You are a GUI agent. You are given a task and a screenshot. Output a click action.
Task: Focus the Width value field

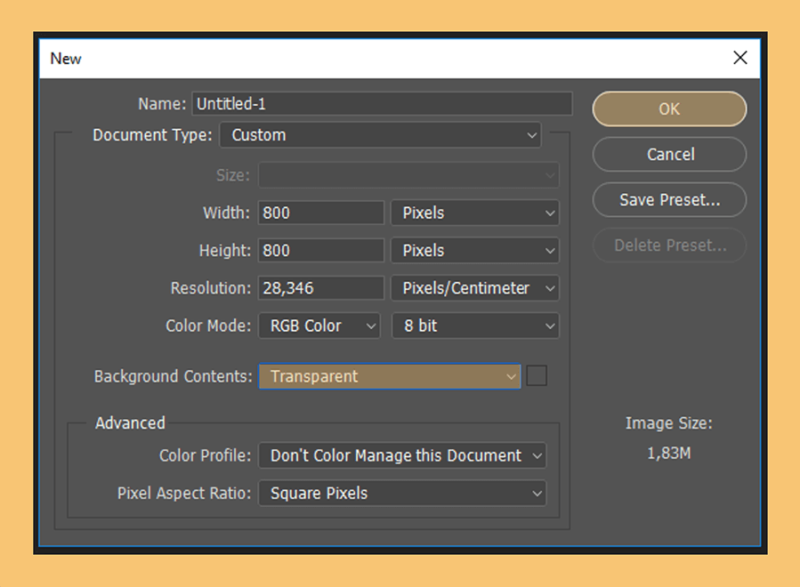[321, 213]
